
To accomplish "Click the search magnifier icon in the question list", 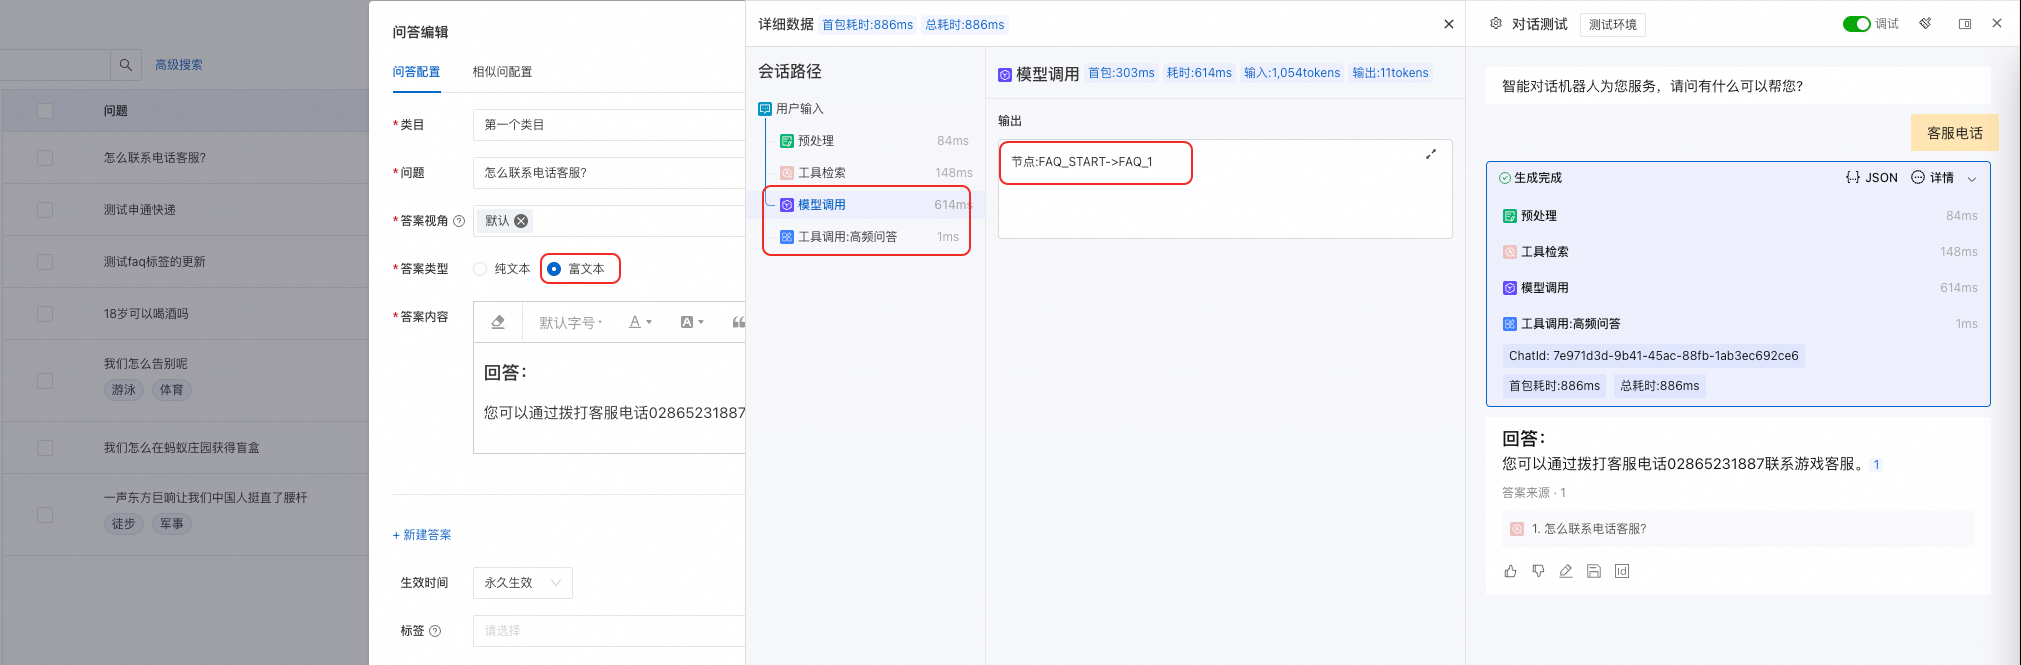I will [126, 65].
